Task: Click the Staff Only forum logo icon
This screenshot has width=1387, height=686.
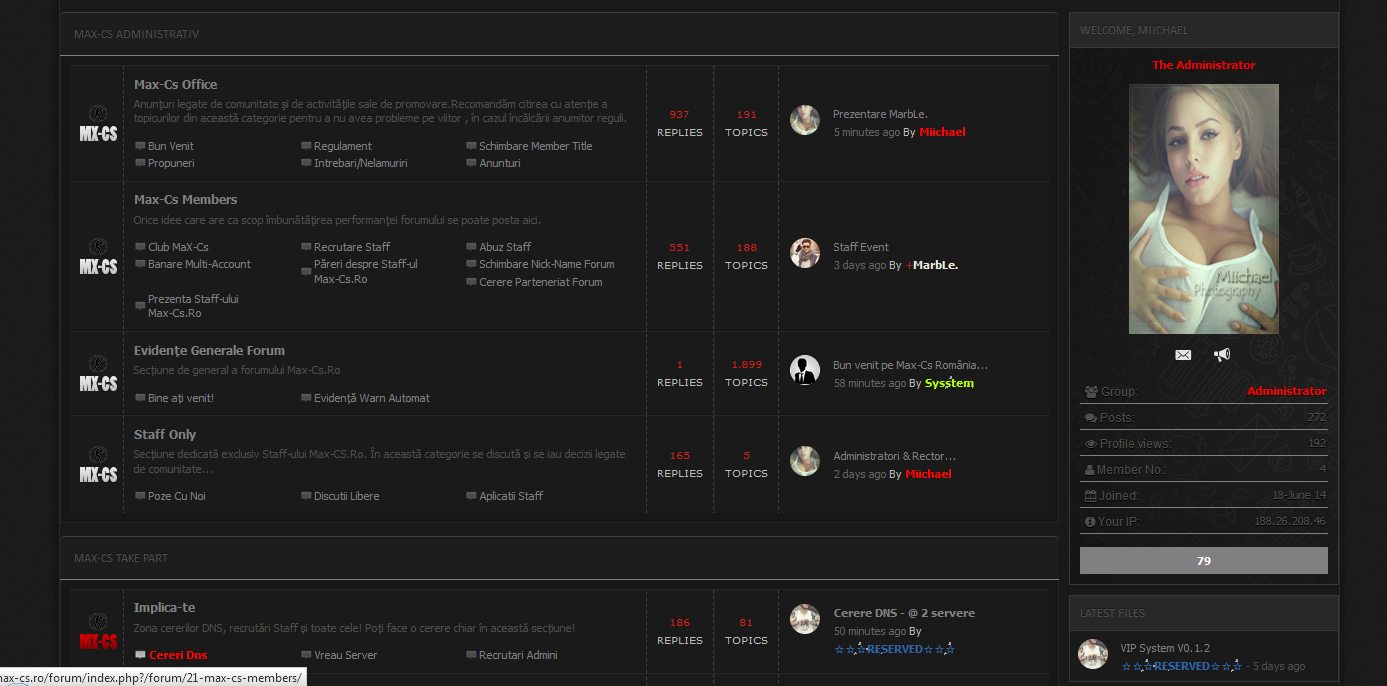Action: [98, 465]
